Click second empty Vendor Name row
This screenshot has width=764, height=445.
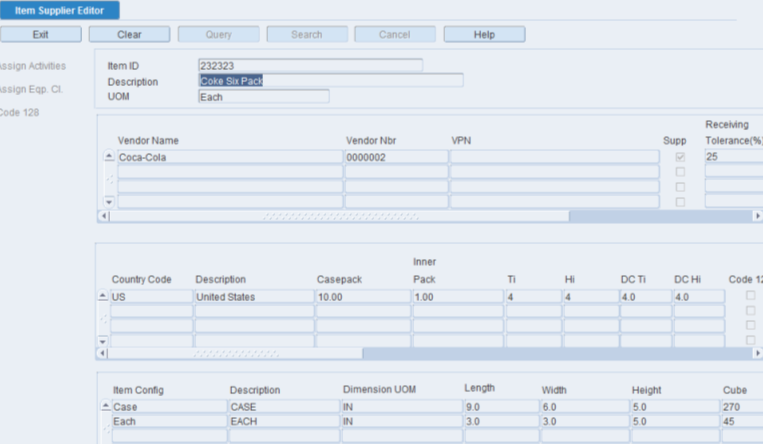(x=230, y=187)
